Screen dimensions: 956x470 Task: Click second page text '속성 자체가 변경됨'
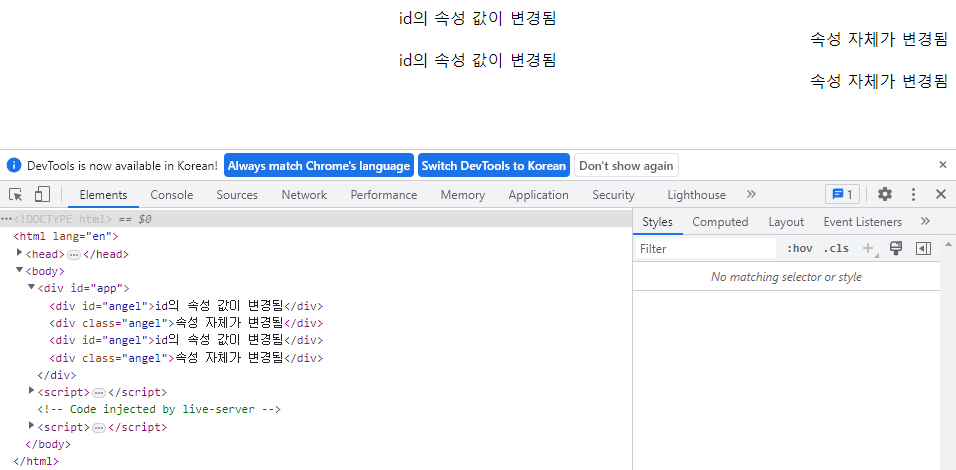879,81
